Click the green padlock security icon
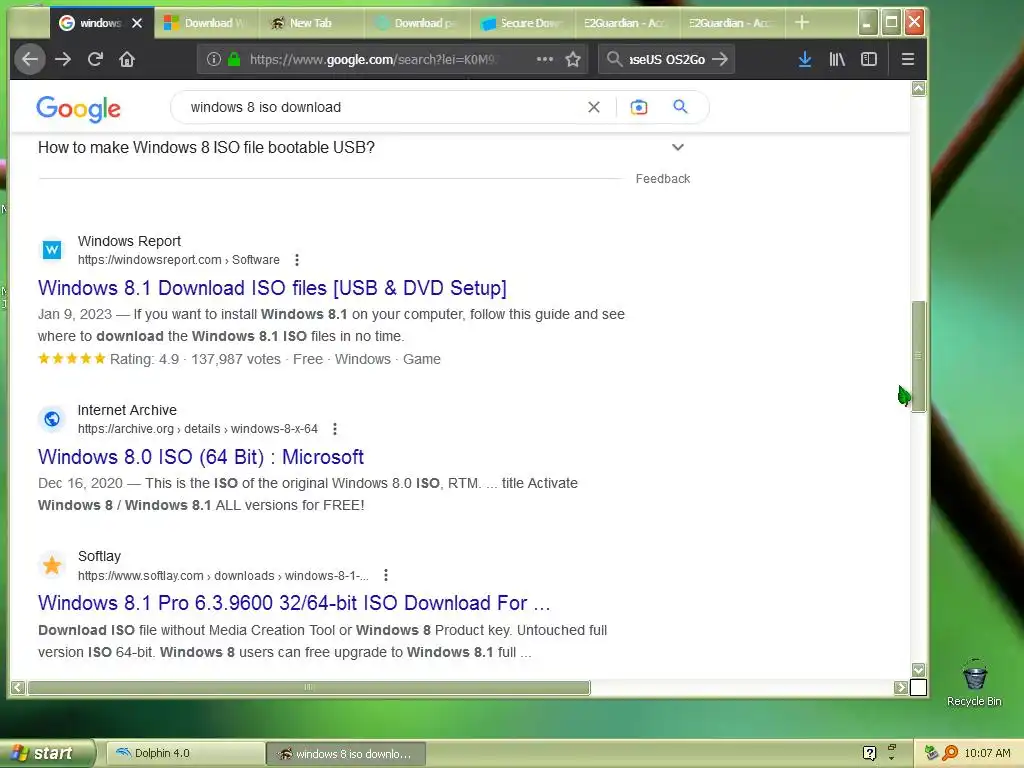The height and width of the screenshot is (768, 1024). tap(234, 59)
